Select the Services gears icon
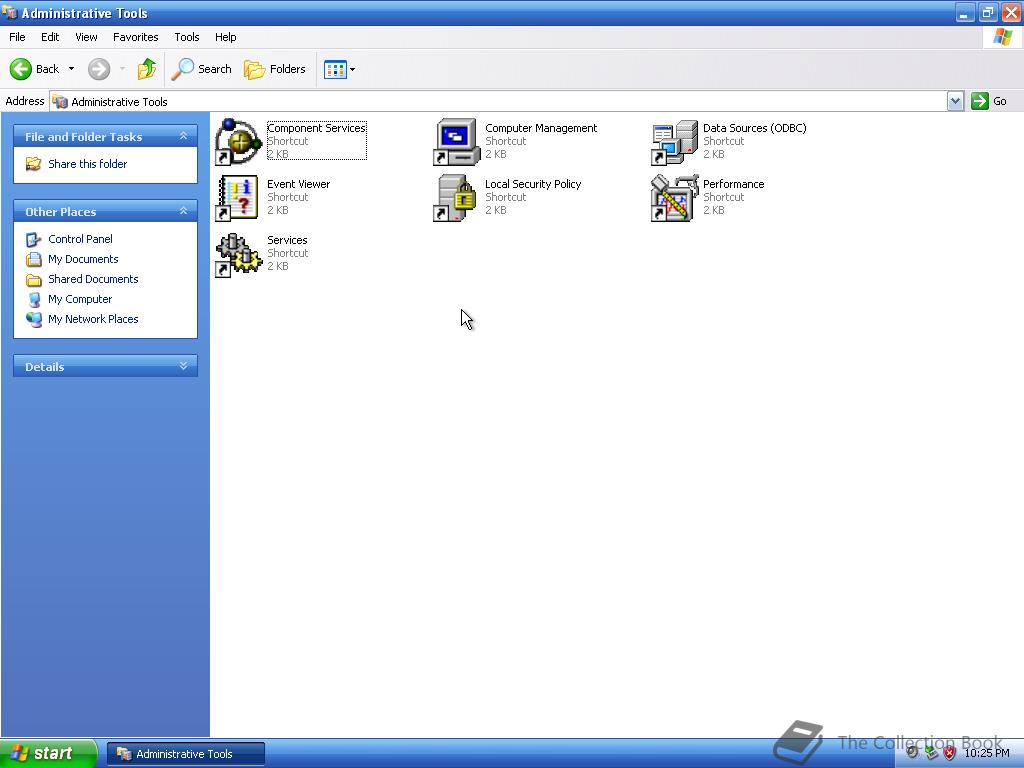The image size is (1024, 768). click(x=238, y=254)
